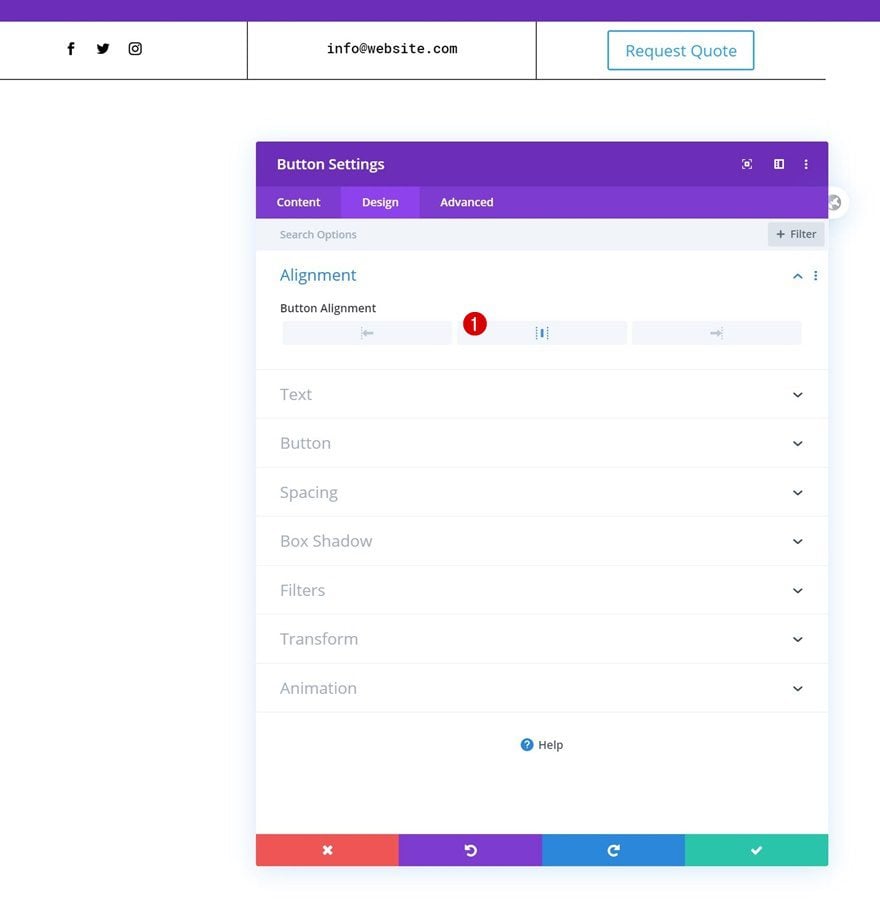The image size is (880, 912).
Task: Set button alignment to right
Action: (x=716, y=333)
